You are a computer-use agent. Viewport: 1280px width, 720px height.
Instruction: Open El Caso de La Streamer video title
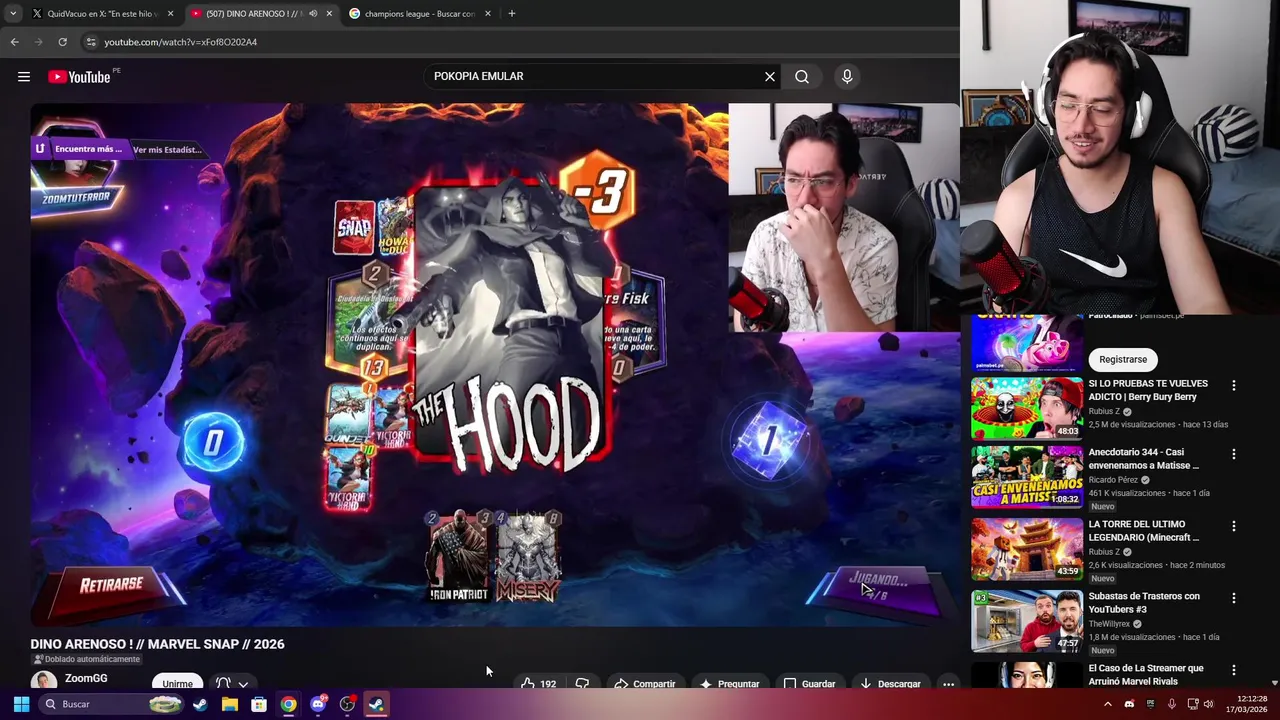[x=1145, y=675]
